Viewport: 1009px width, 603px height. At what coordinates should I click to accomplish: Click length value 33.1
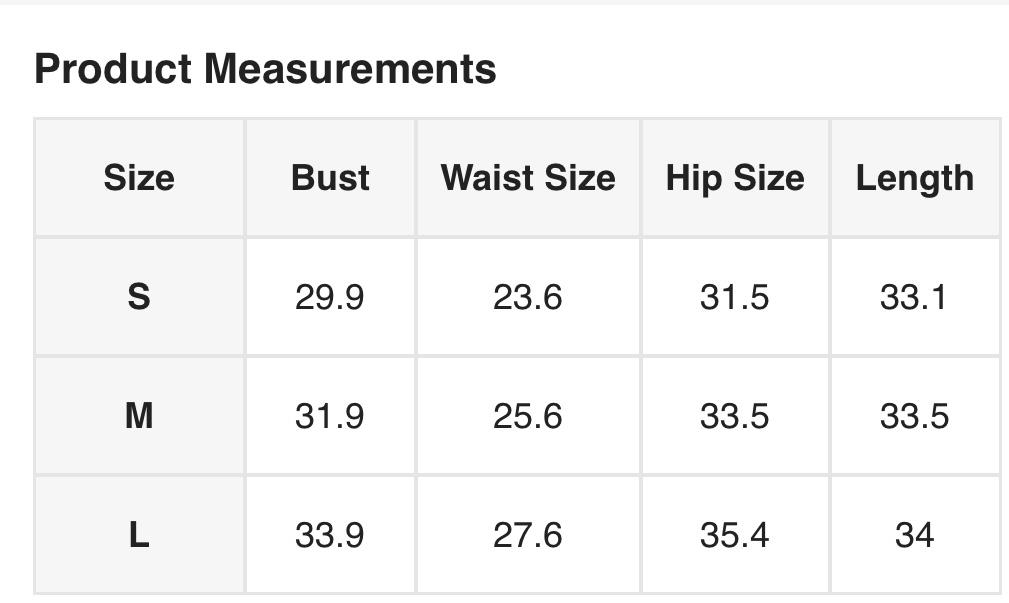(914, 297)
